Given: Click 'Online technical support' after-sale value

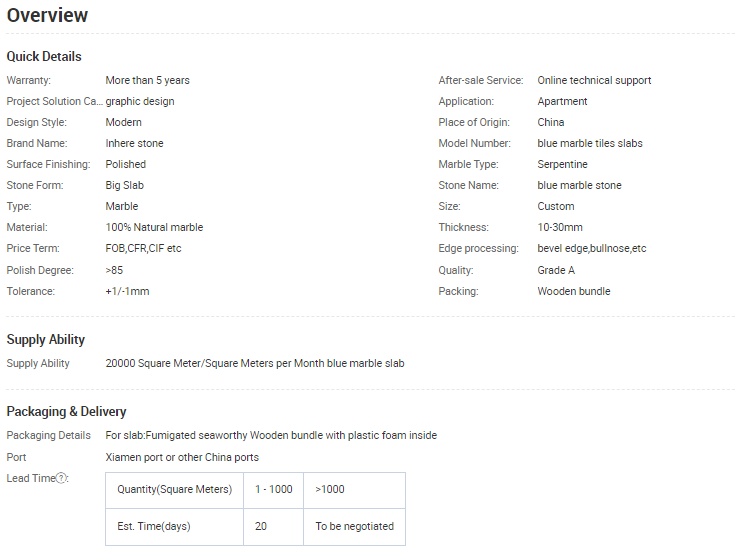Looking at the screenshot, I should coord(594,80).
